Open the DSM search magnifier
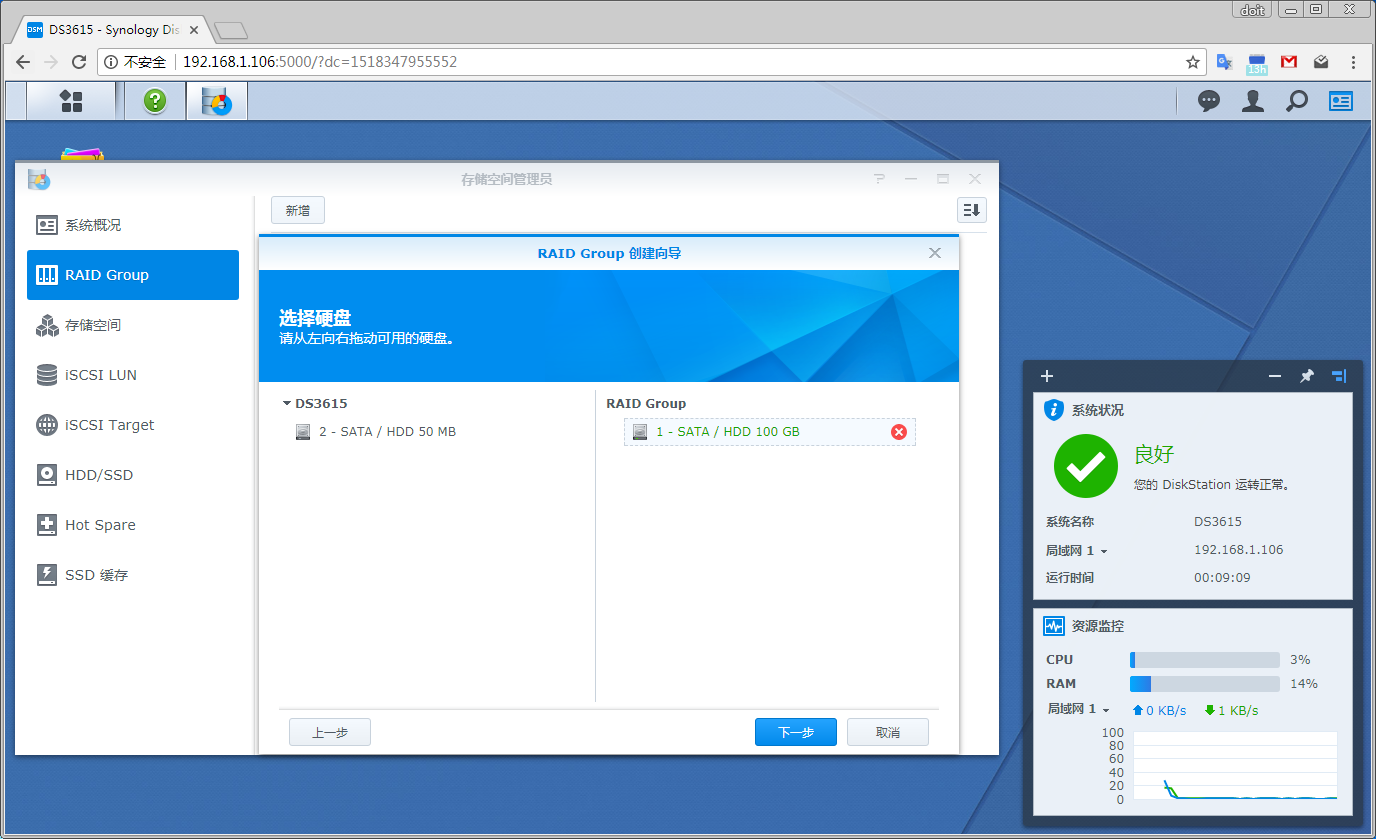 (1297, 101)
